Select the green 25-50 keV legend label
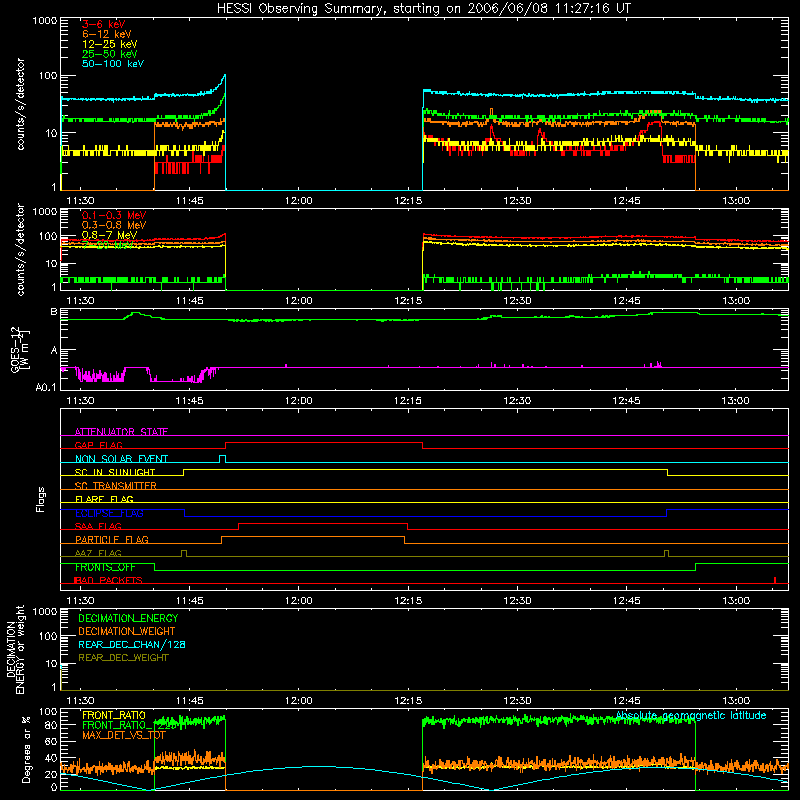 click(110, 54)
